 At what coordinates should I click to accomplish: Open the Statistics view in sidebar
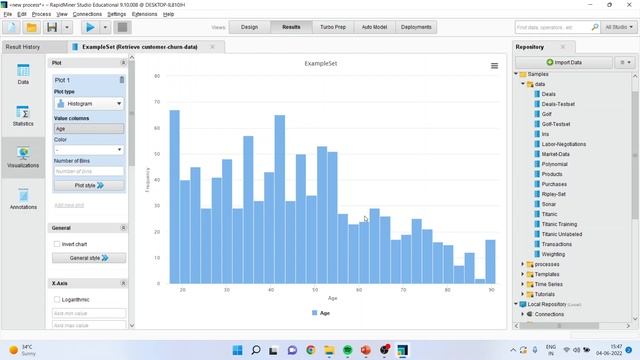click(x=23, y=116)
